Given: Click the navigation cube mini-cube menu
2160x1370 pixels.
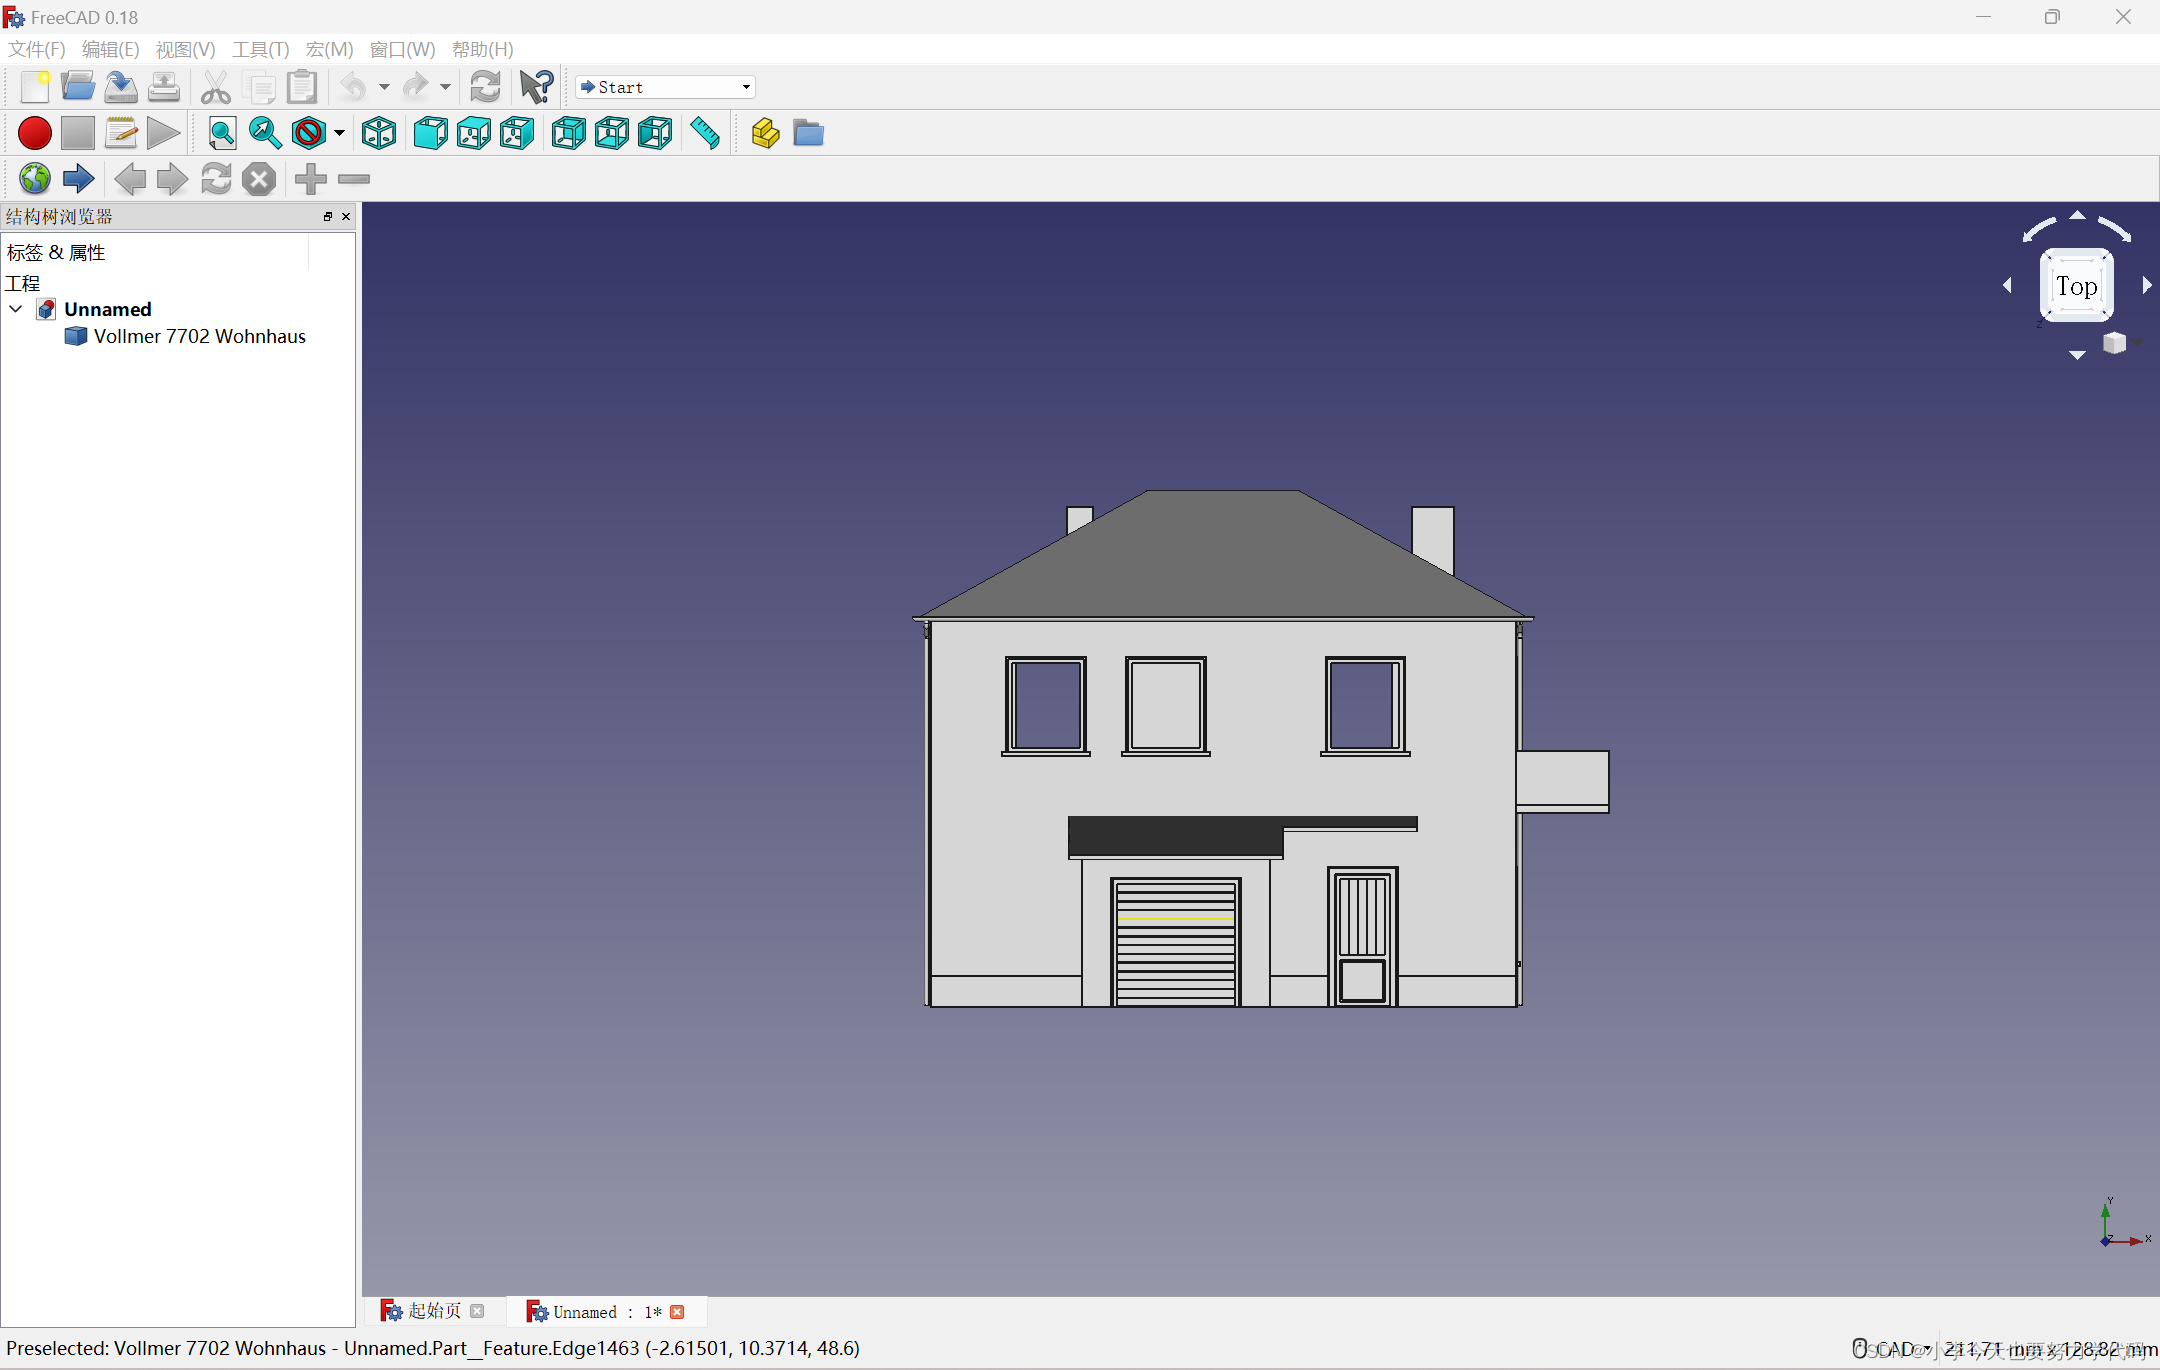Looking at the screenshot, I should (2114, 343).
